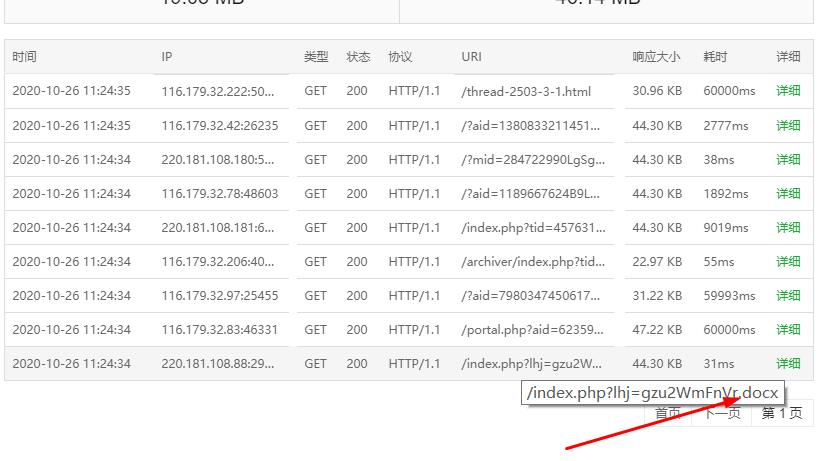Screen dimensions: 819x461
Task: Select IP 116.179.32.78:48603 cell
Action: click(x=219, y=194)
